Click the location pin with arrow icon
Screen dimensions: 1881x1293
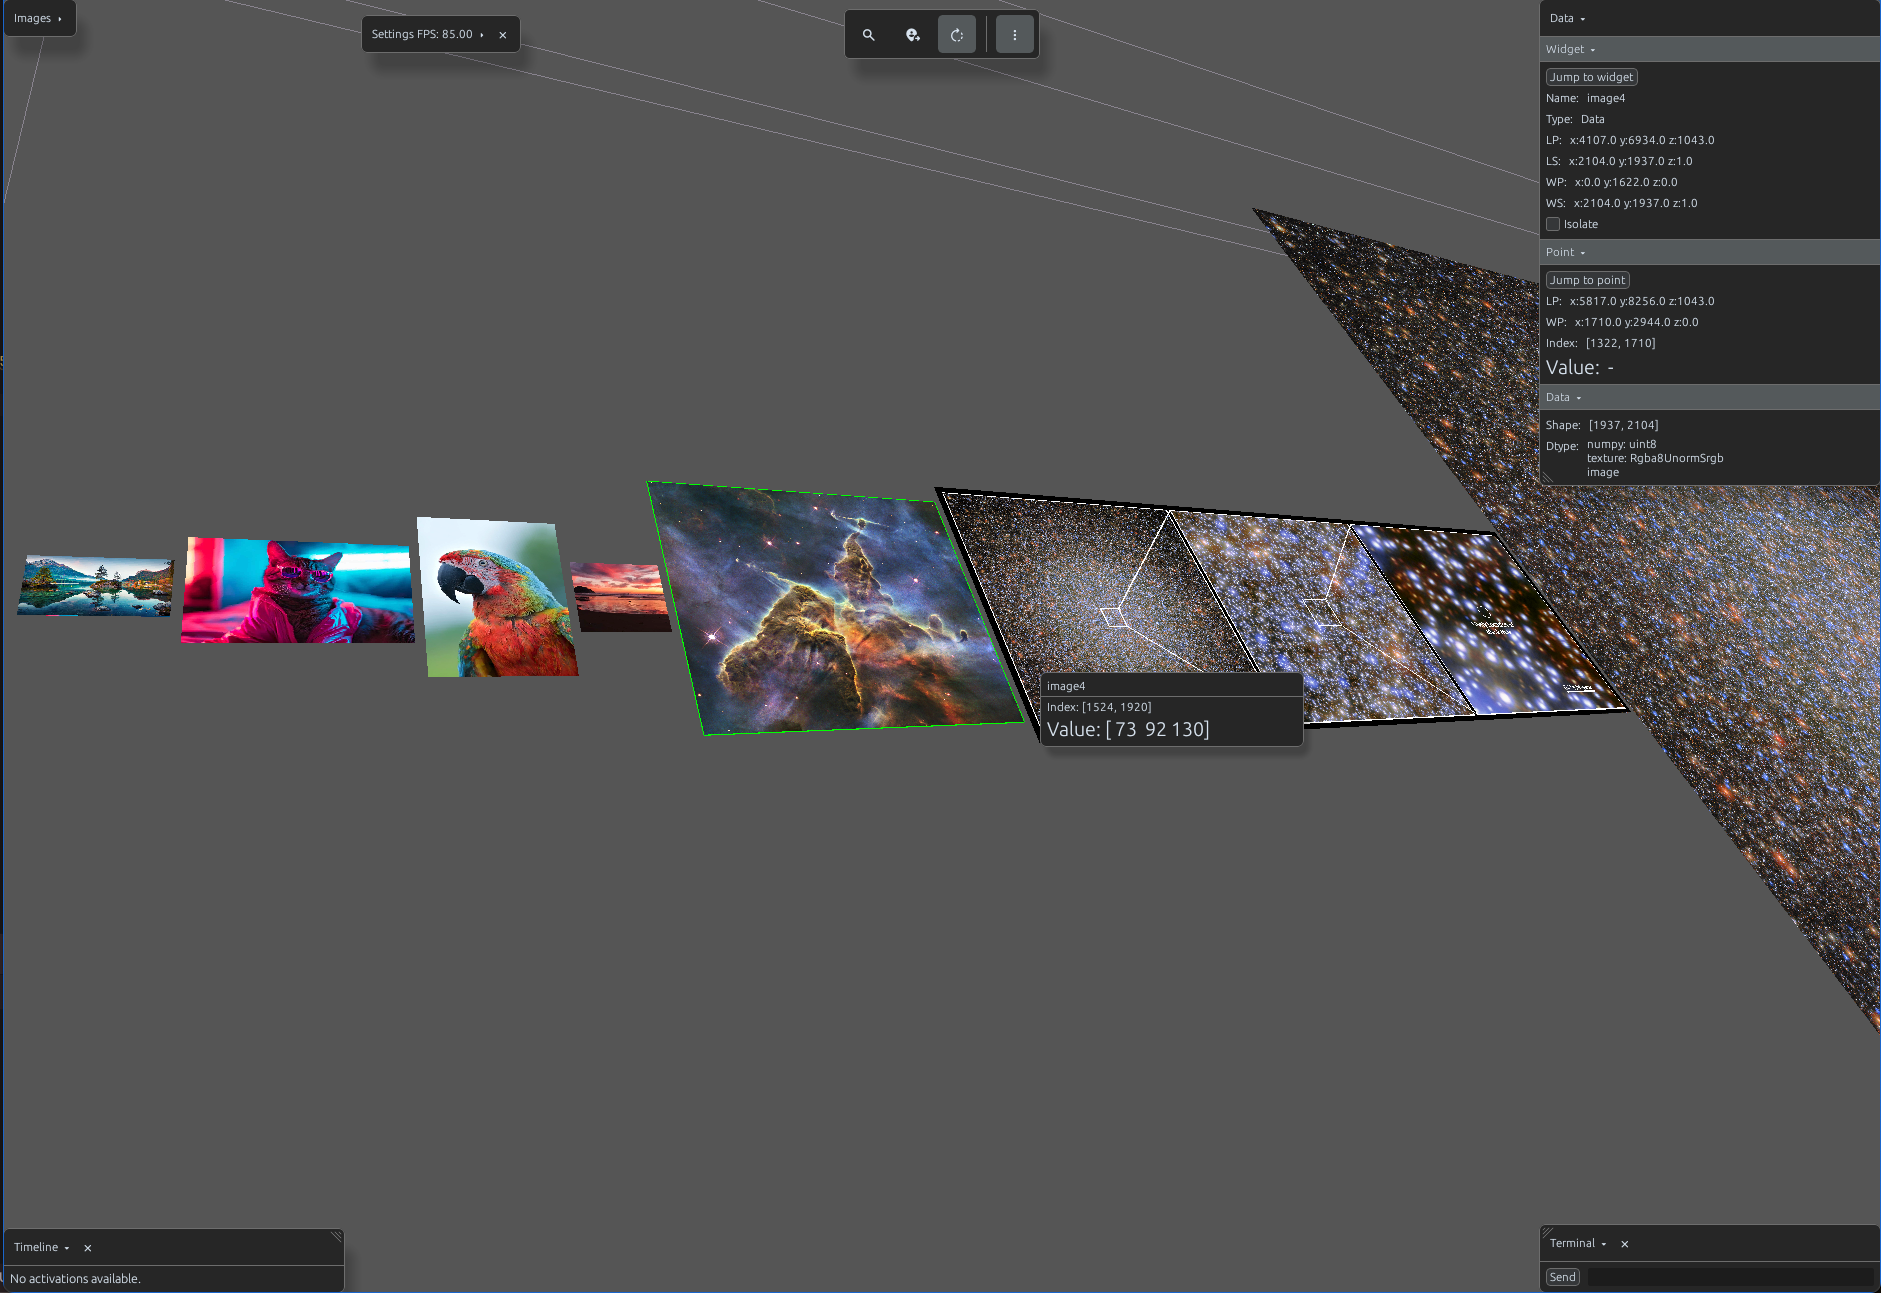pos(913,35)
